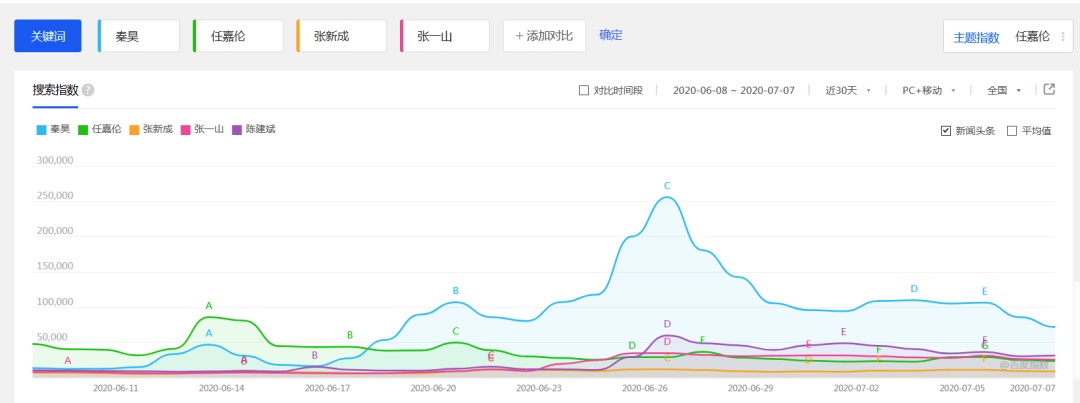This screenshot has height=403, width=1080.
Task: Click the 秦昊 blue legend swatch
Action: [x=41, y=129]
